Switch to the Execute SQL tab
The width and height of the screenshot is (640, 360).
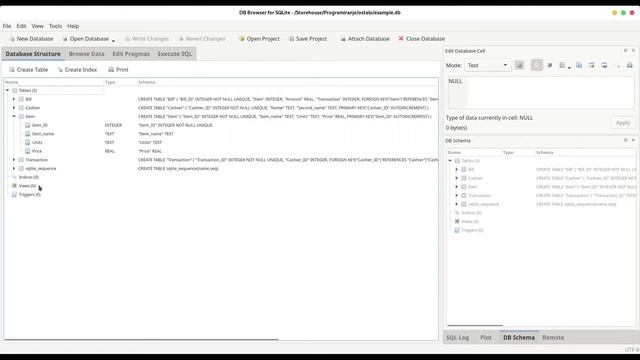pos(175,54)
